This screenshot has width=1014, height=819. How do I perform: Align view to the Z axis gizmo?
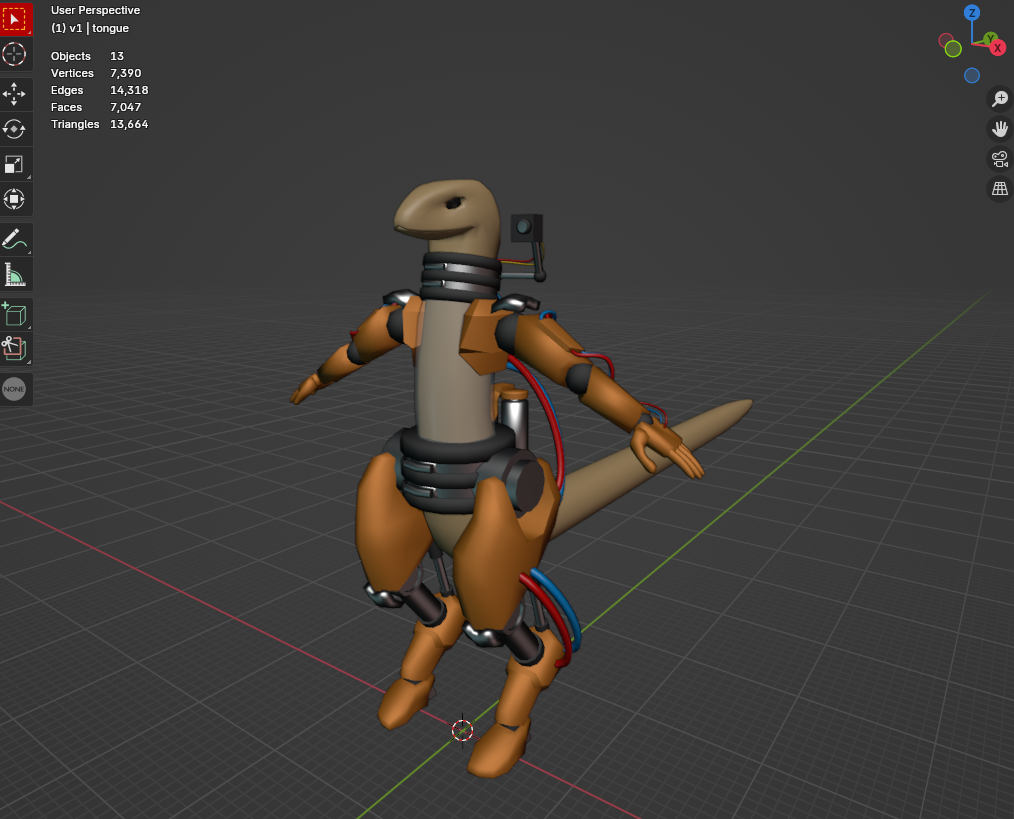click(x=972, y=12)
